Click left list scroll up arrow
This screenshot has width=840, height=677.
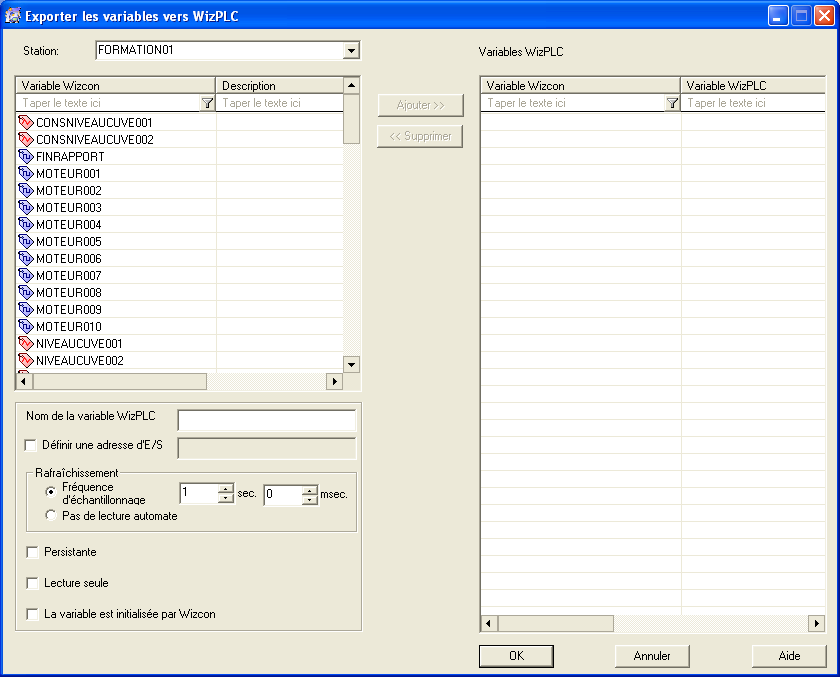pyautogui.click(x=351, y=86)
